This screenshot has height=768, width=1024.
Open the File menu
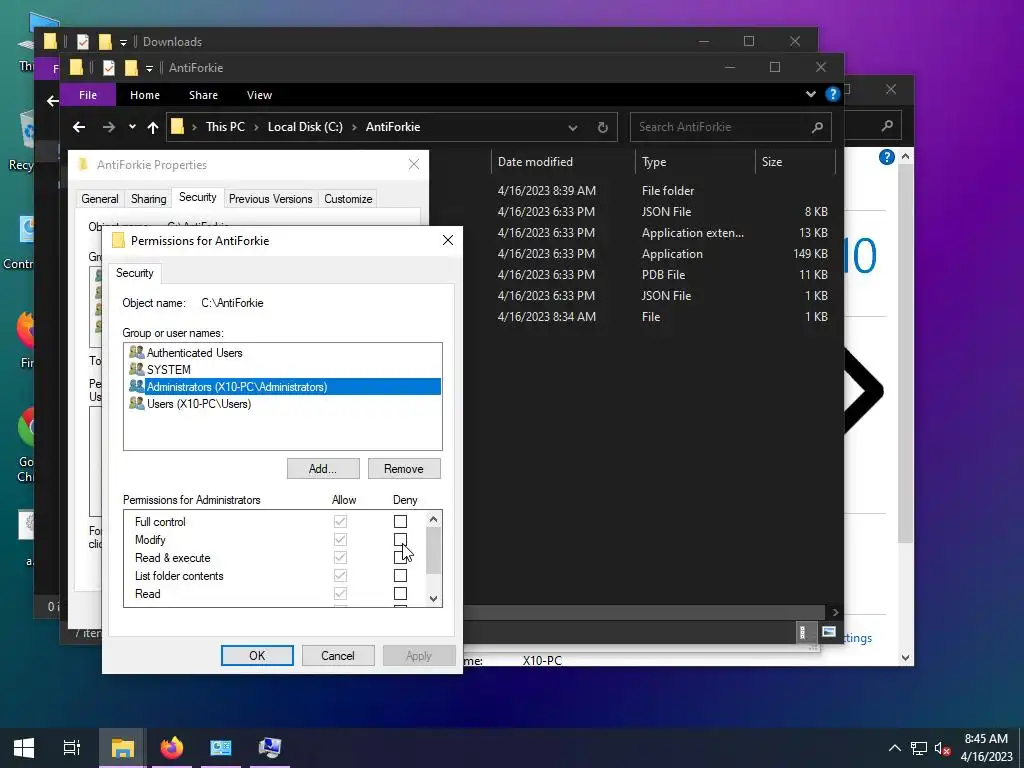coord(88,95)
